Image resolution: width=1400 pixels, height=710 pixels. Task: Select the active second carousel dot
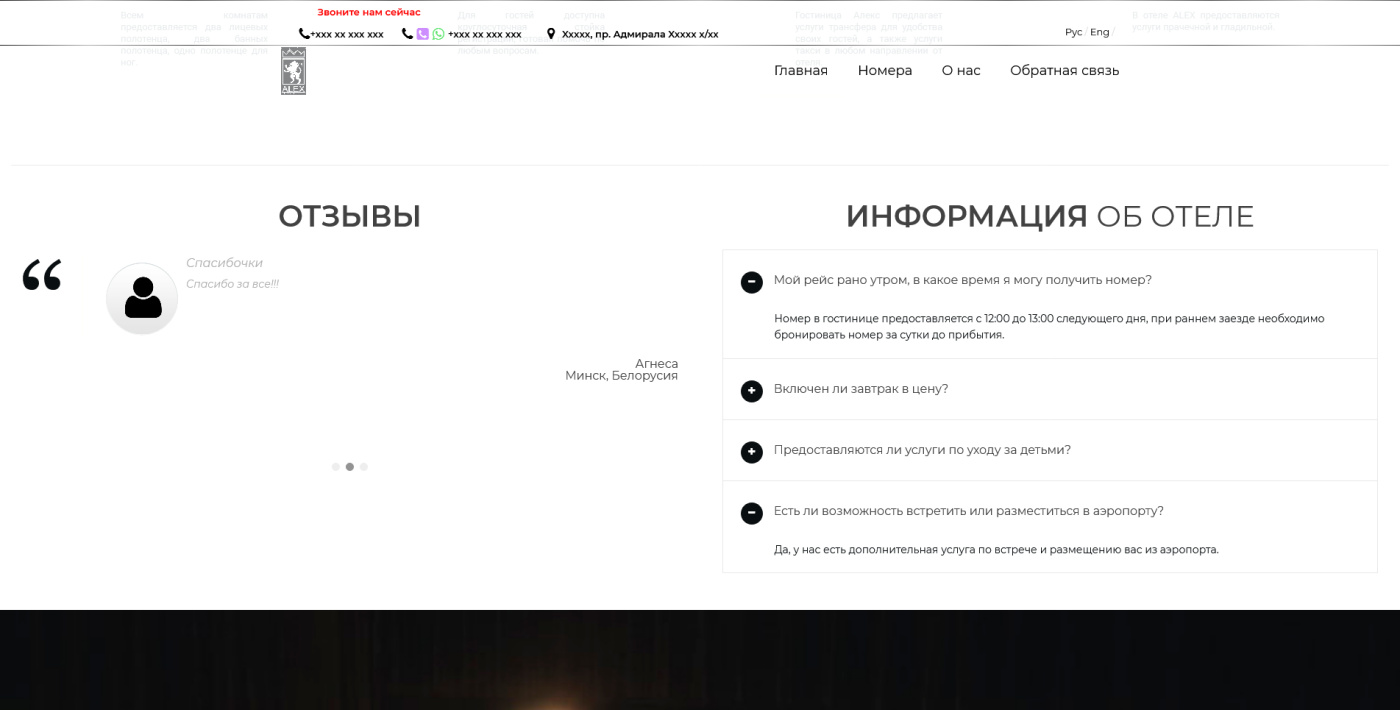350,467
